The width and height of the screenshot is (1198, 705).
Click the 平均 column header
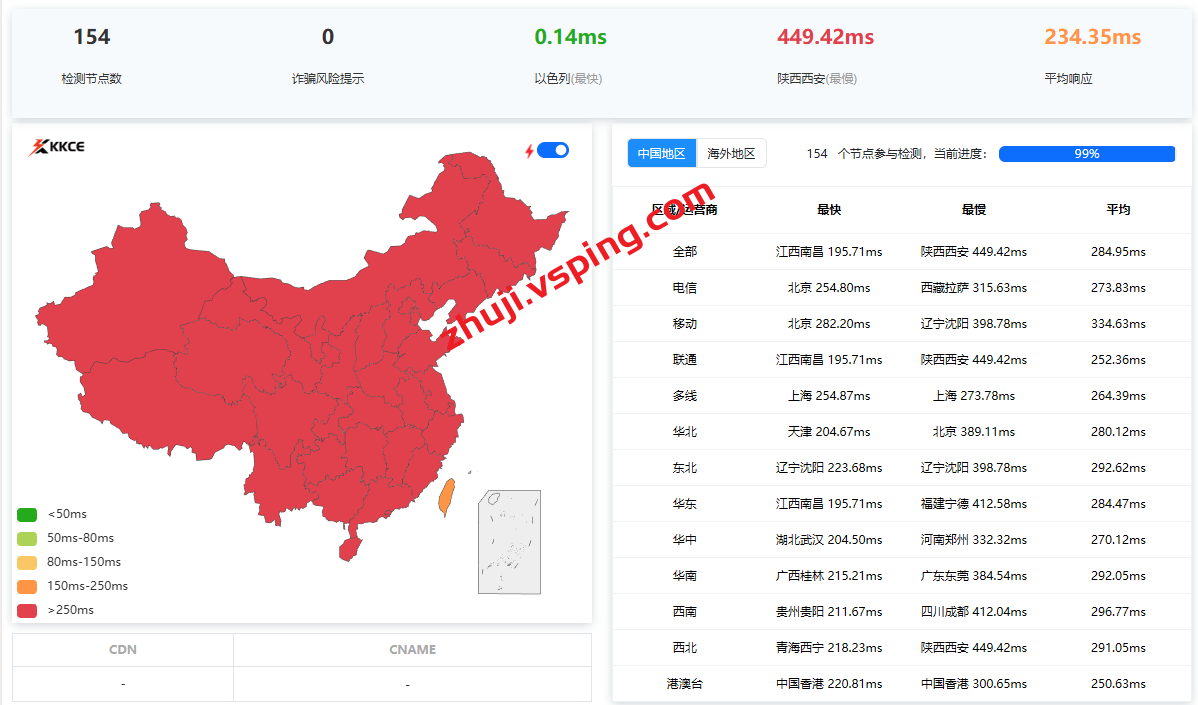pos(1118,210)
